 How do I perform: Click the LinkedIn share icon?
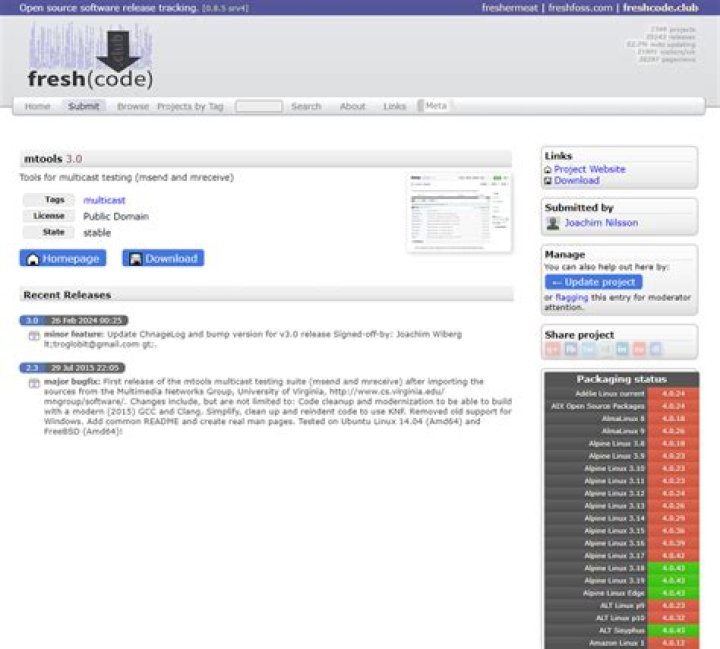621,349
